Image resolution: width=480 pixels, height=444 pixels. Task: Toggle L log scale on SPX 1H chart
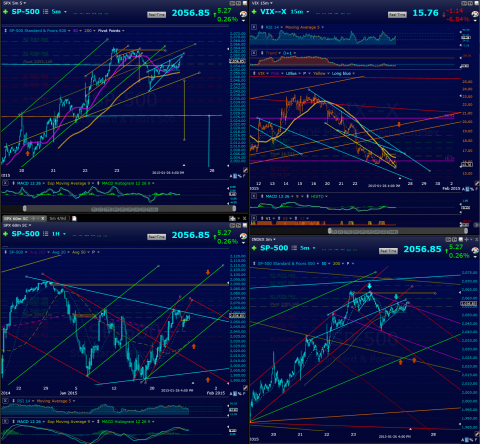tap(235, 394)
